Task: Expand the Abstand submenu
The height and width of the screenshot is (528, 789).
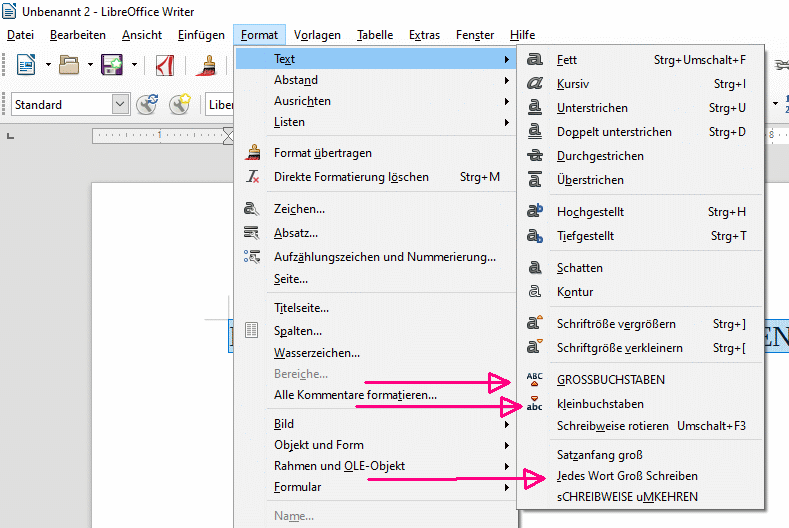Action: click(x=376, y=80)
